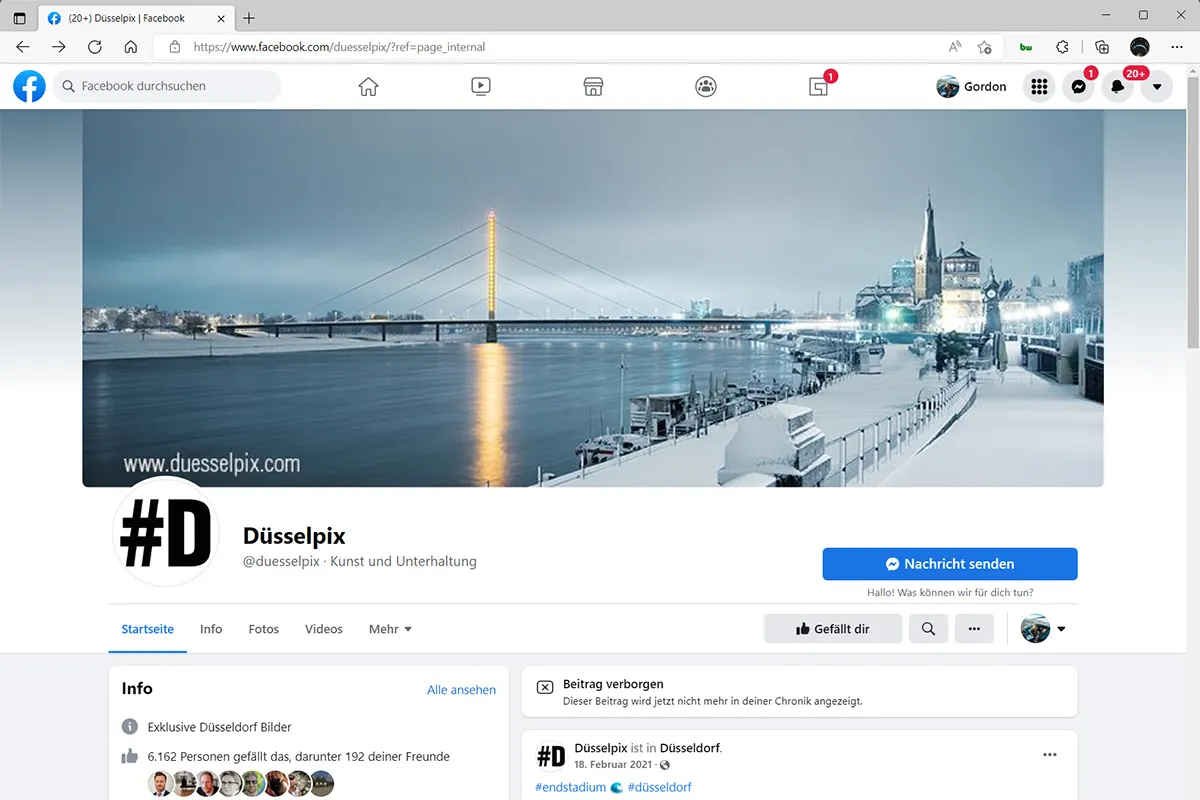Image resolution: width=1200 pixels, height=800 pixels.
Task: Switch to the Startseite tab
Action: click(148, 629)
